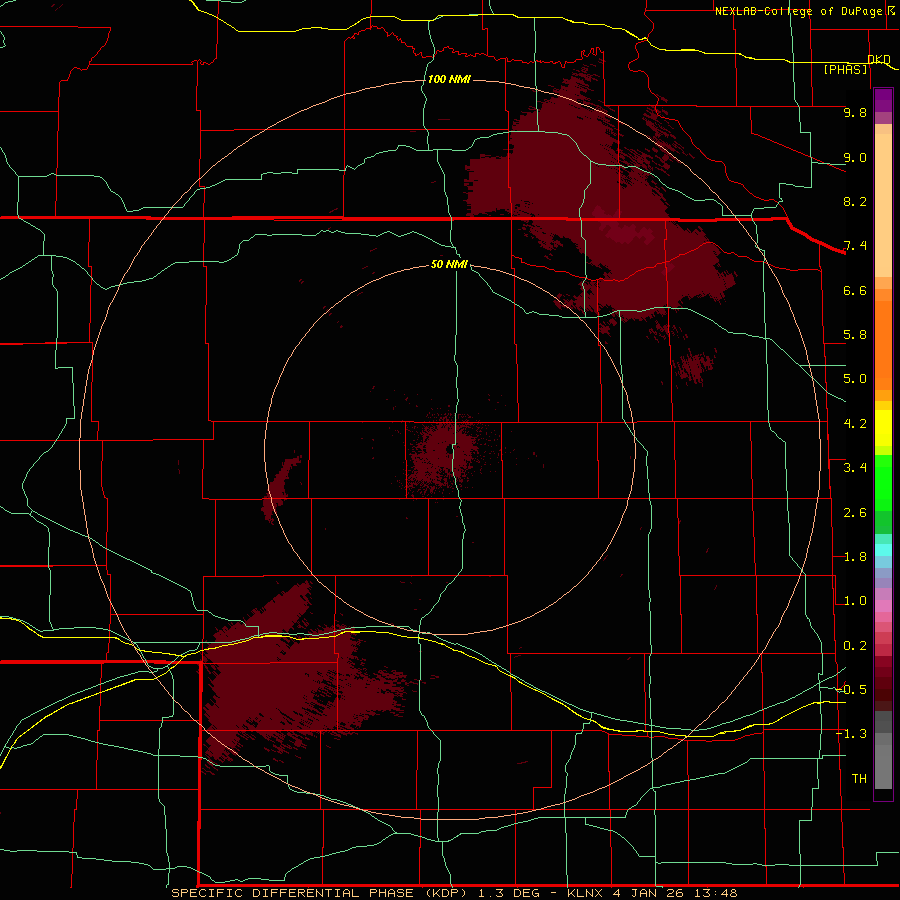Viewport: 900px width, 900px height.
Task: Click the DKD label above the legend
Action: coord(879,59)
